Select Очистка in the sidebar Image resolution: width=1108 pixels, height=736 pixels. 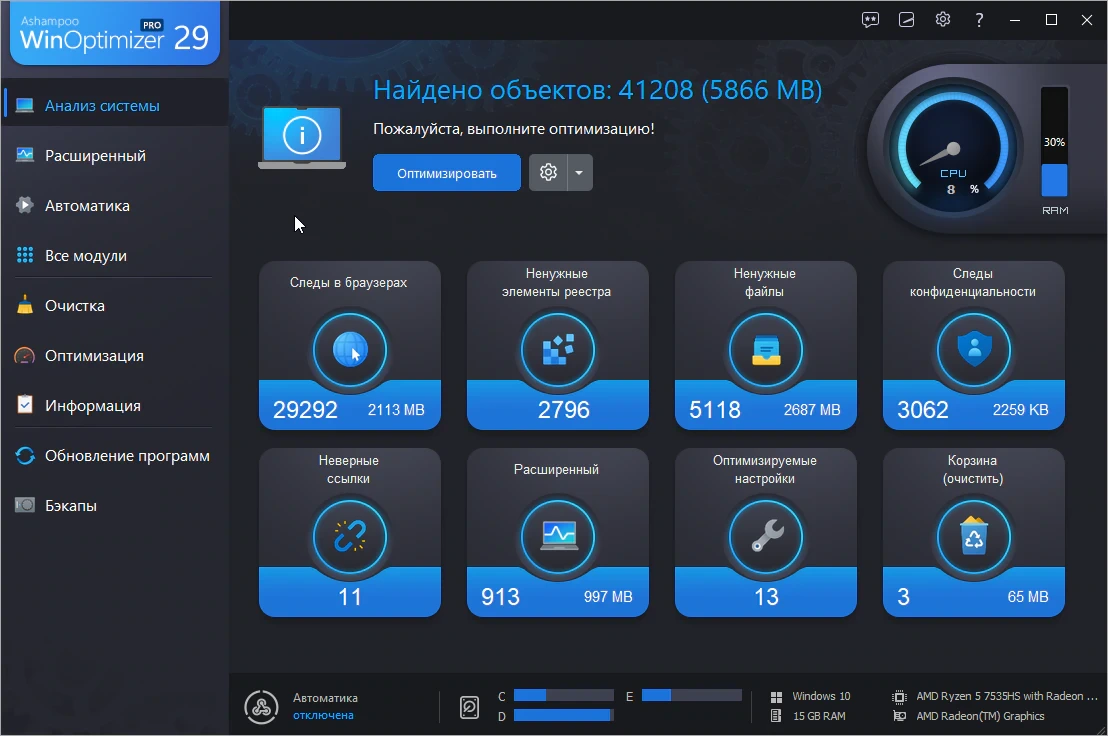pyautogui.click(x=115, y=306)
